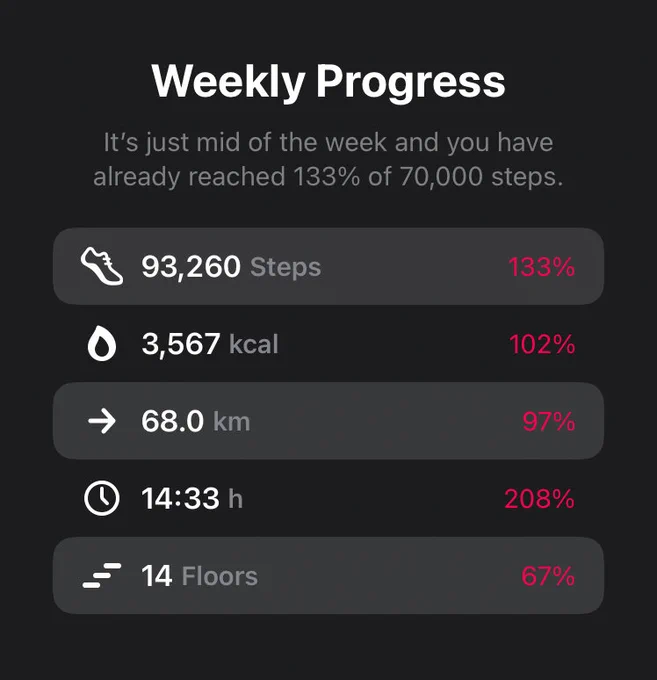Click the stairs floors icon
Viewport: 657px width, 680px height.
pyautogui.click(x=102, y=575)
